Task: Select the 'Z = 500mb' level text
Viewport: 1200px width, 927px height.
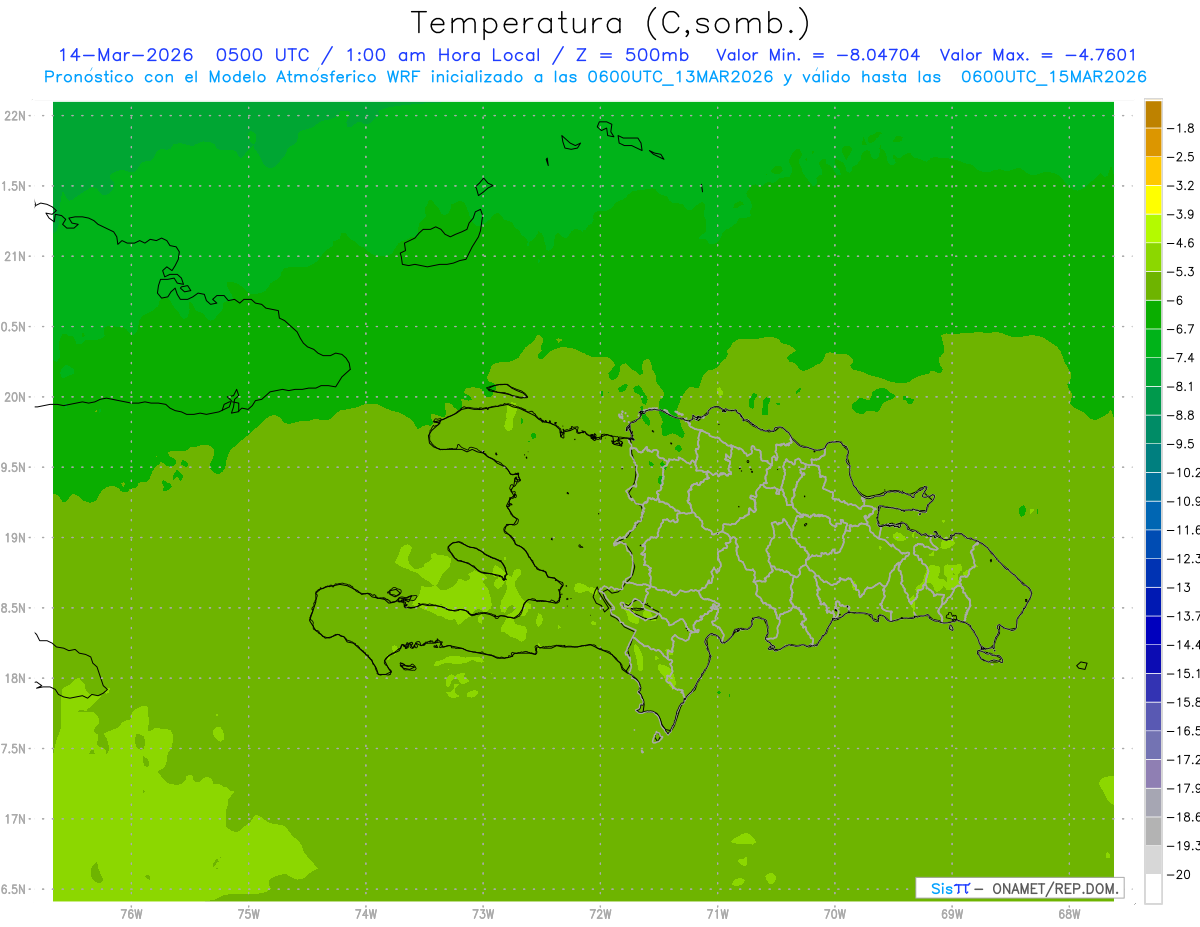Action: tap(630, 55)
